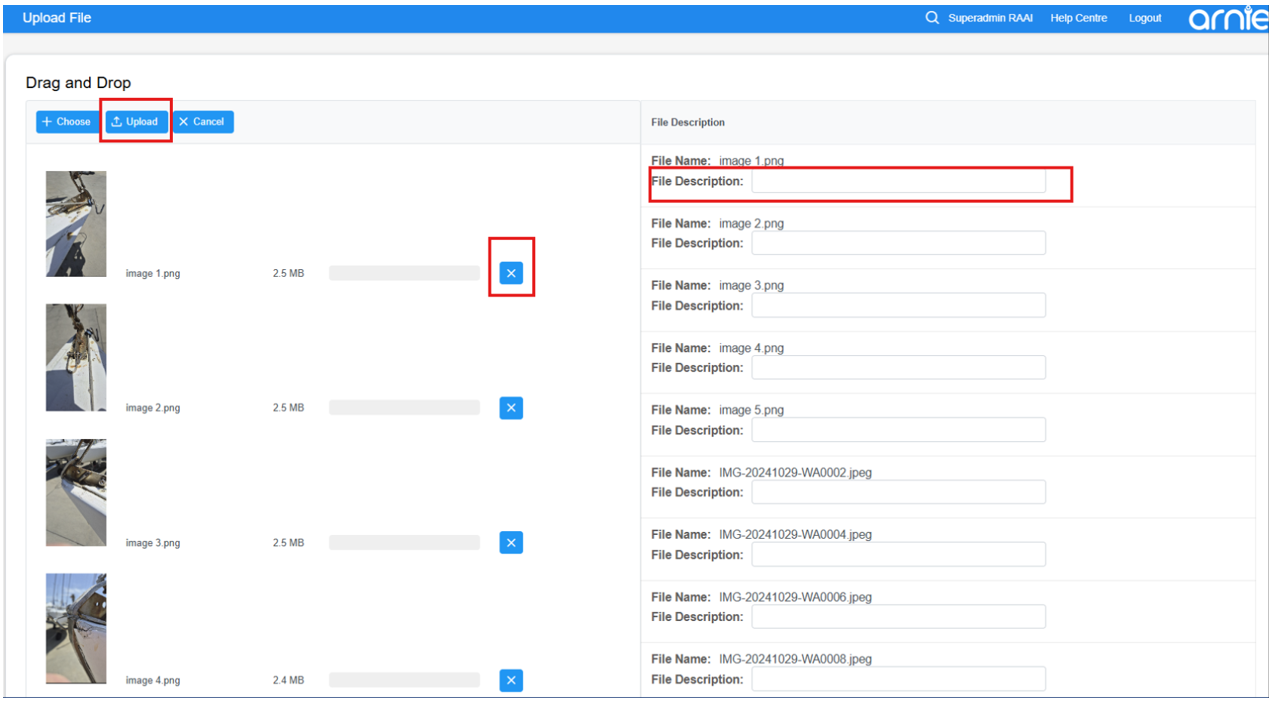
Task: Remove image 4.png with its X button
Action: (x=511, y=680)
